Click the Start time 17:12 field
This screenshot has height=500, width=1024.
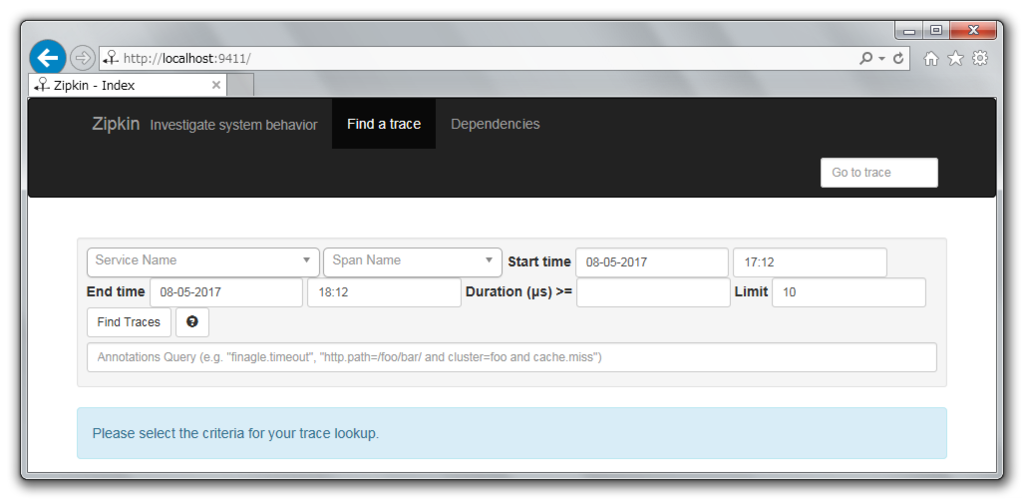point(810,262)
